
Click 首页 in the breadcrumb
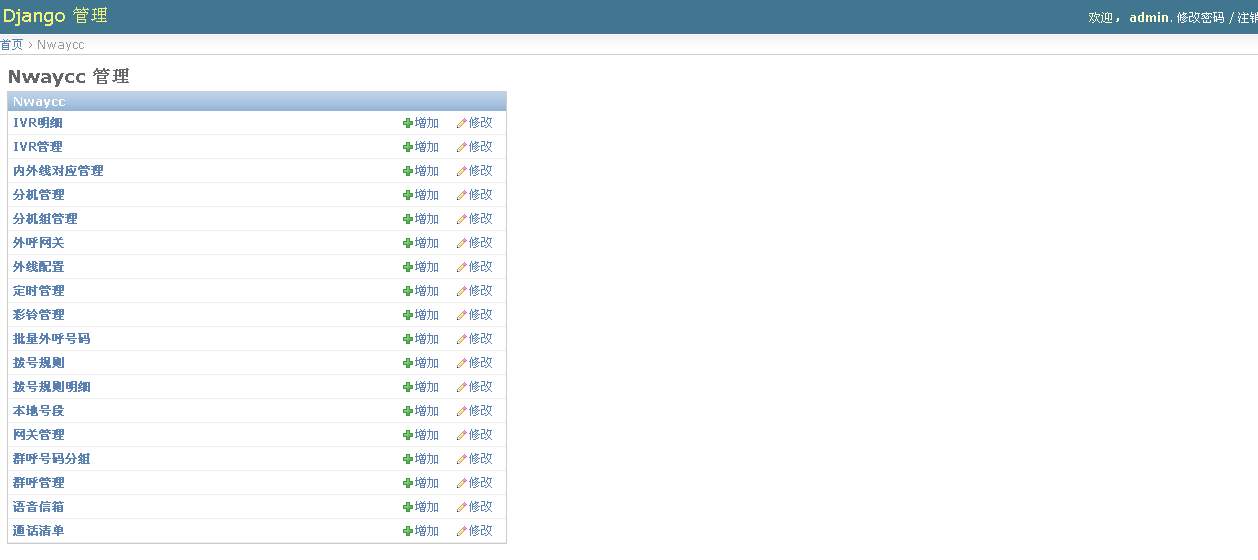pos(12,45)
